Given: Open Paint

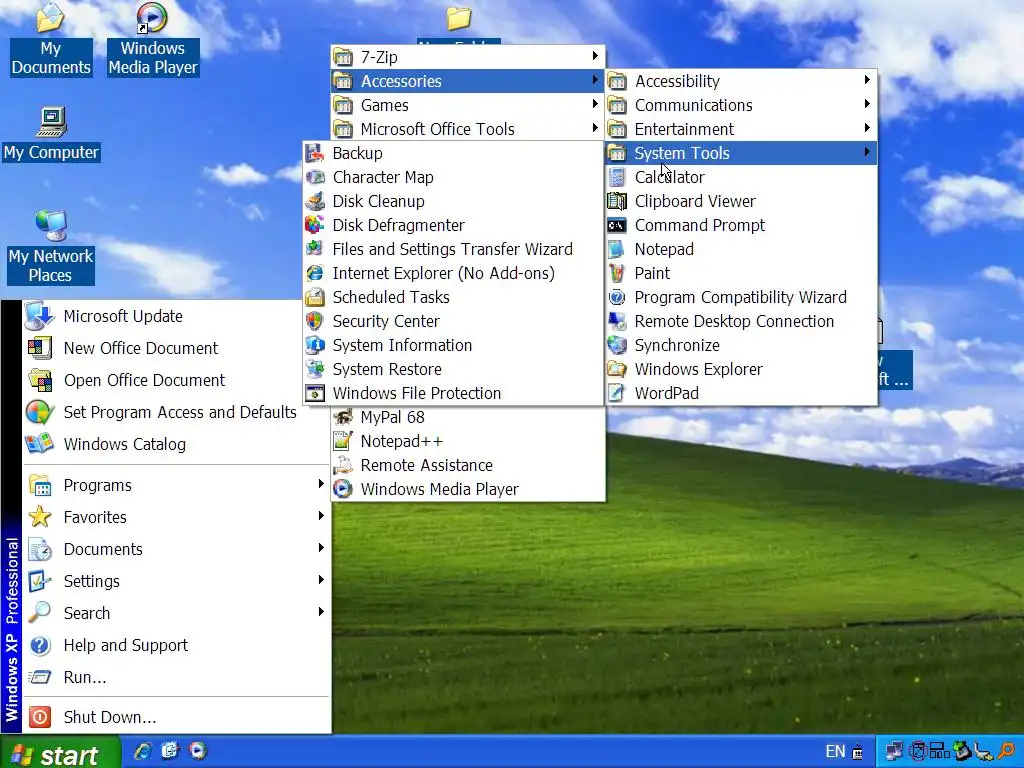Looking at the screenshot, I should tap(741, 274).
